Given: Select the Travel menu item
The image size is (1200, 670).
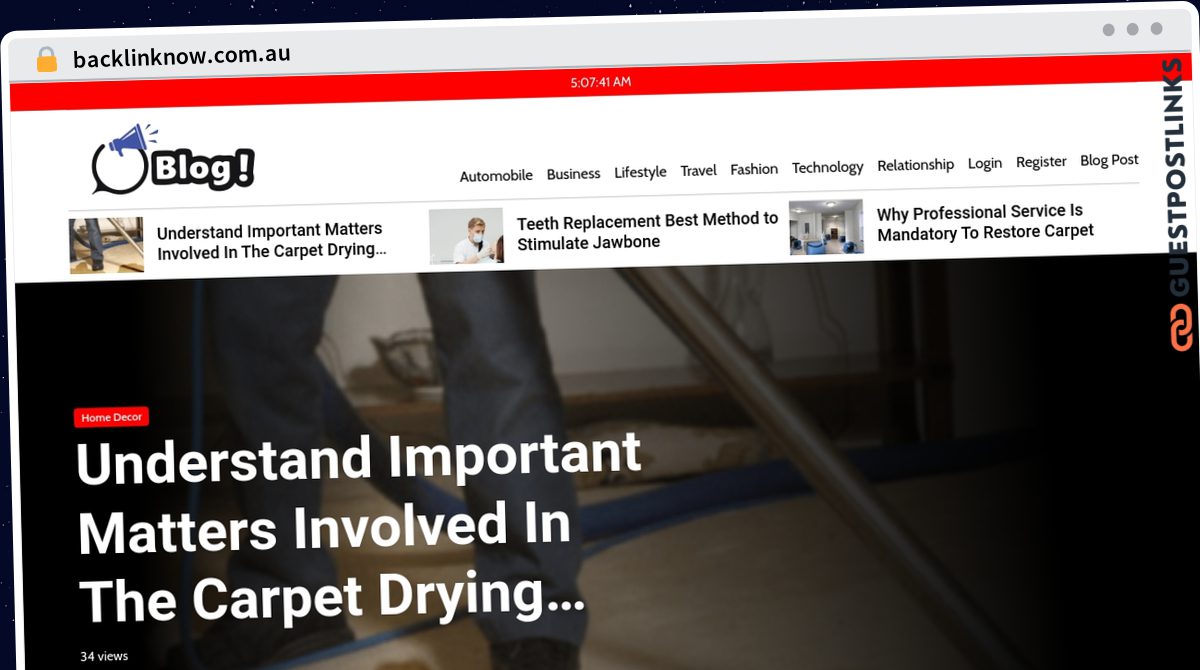Looking at the screenshot, I should coord(698,171).
